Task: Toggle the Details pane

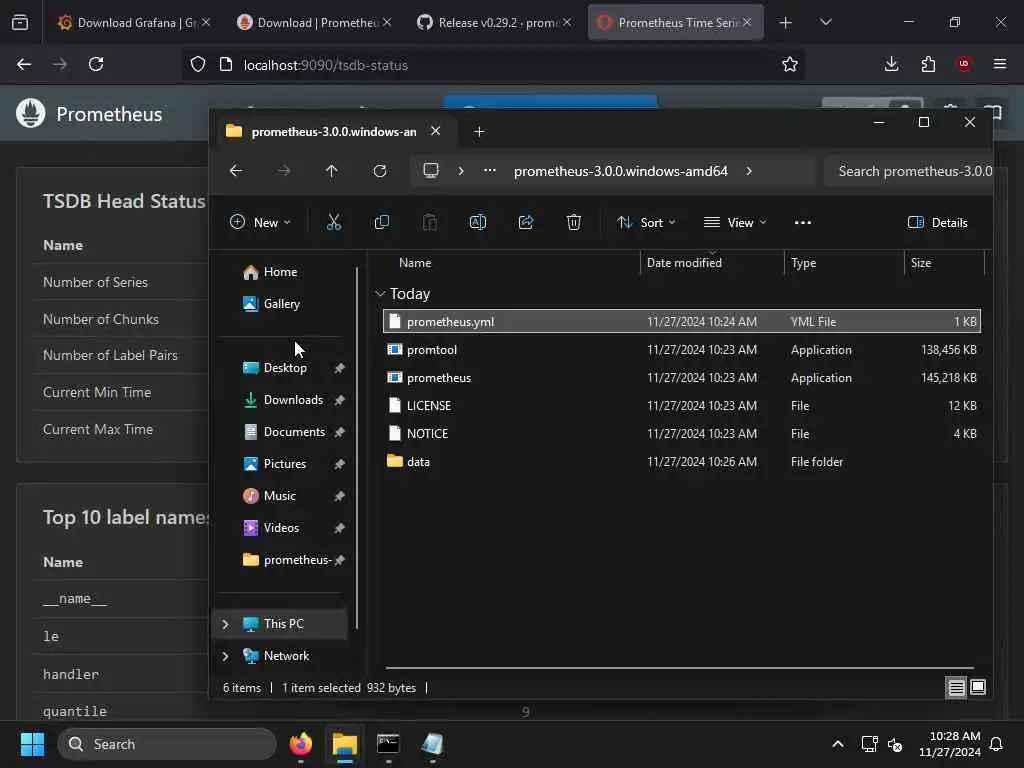Action: (938, 223)
